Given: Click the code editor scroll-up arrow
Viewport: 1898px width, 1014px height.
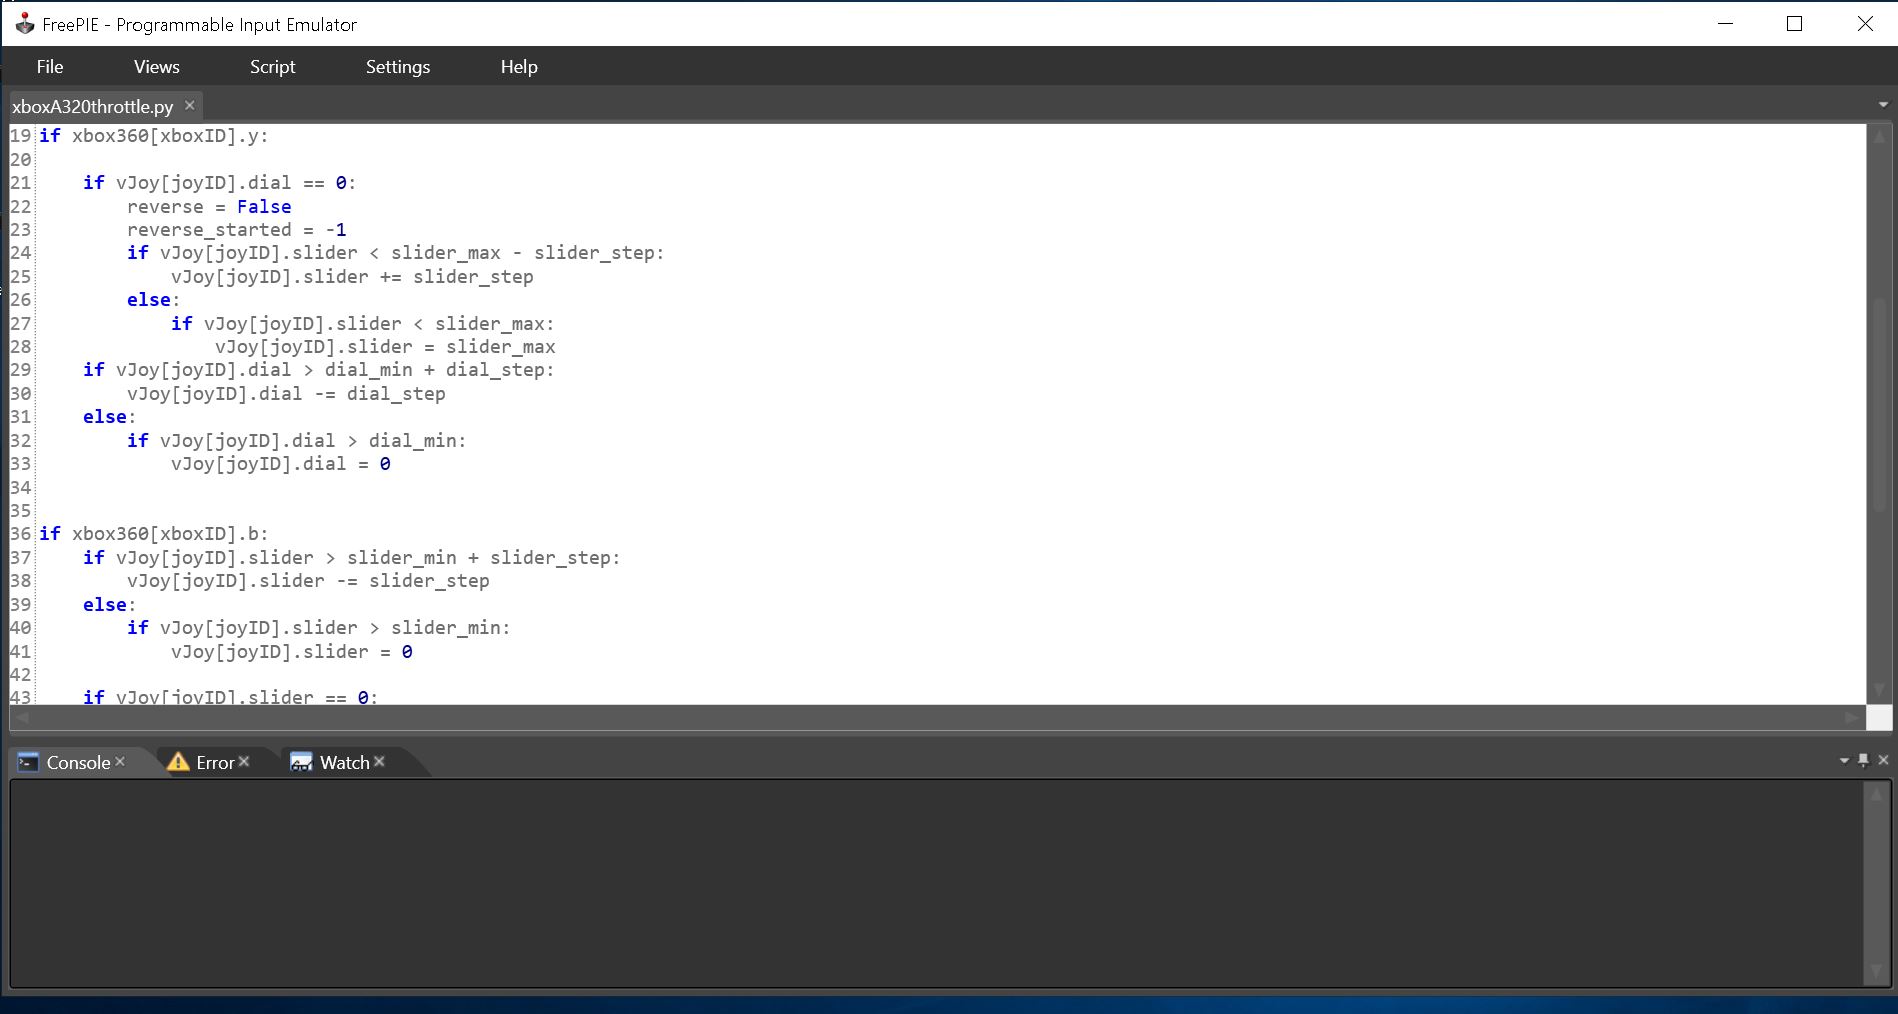Looking at the screenshot, I should pos(1879,136).
